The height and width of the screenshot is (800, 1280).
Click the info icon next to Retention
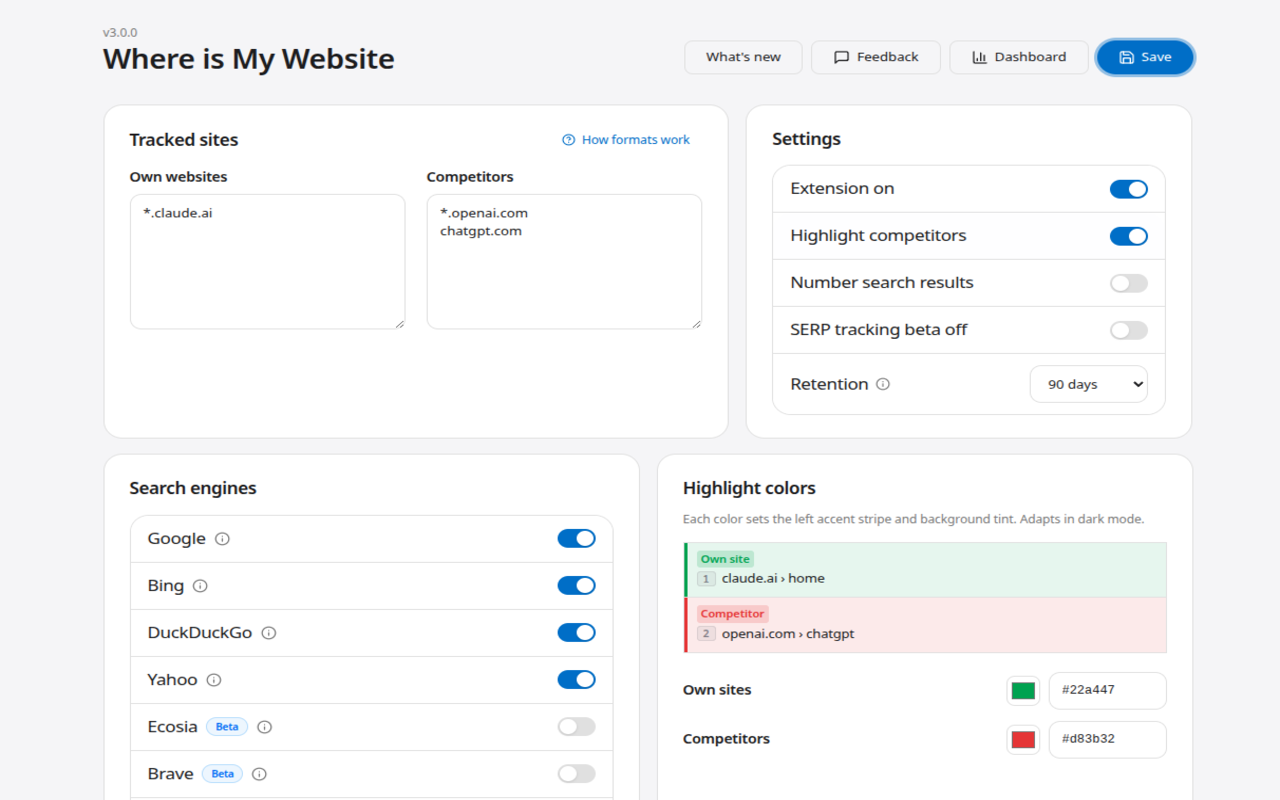pos(883,384)
